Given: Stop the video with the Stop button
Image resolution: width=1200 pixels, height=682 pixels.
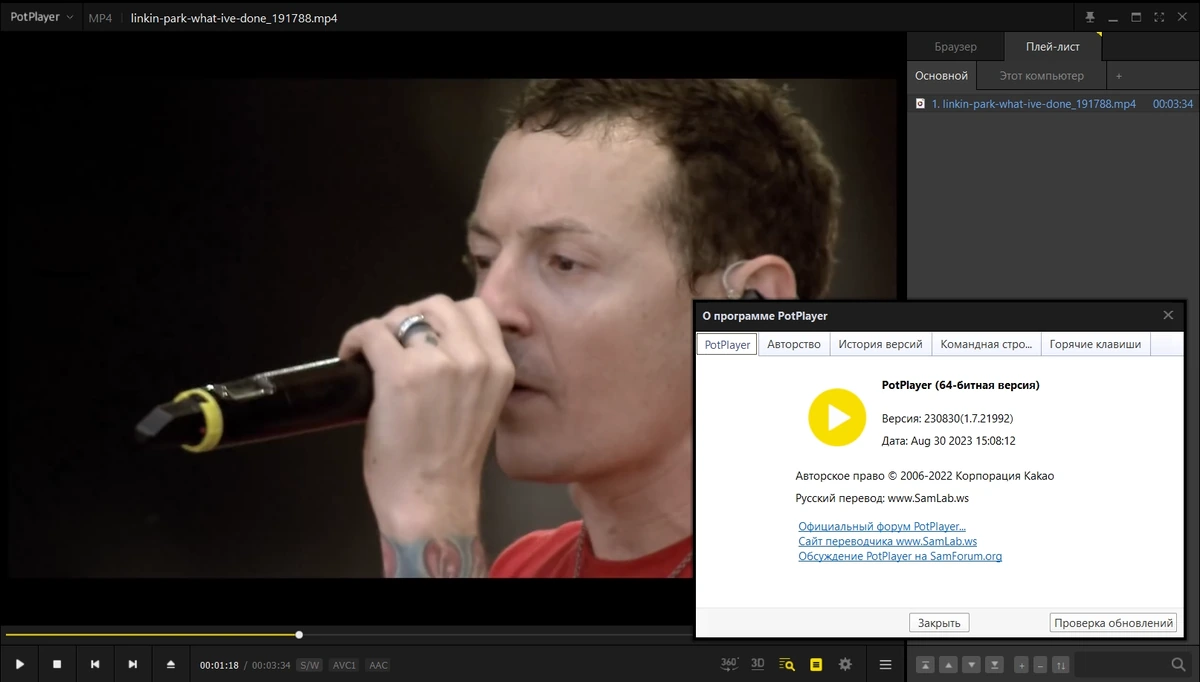Looking at the screenshot, I should (57, 664).
